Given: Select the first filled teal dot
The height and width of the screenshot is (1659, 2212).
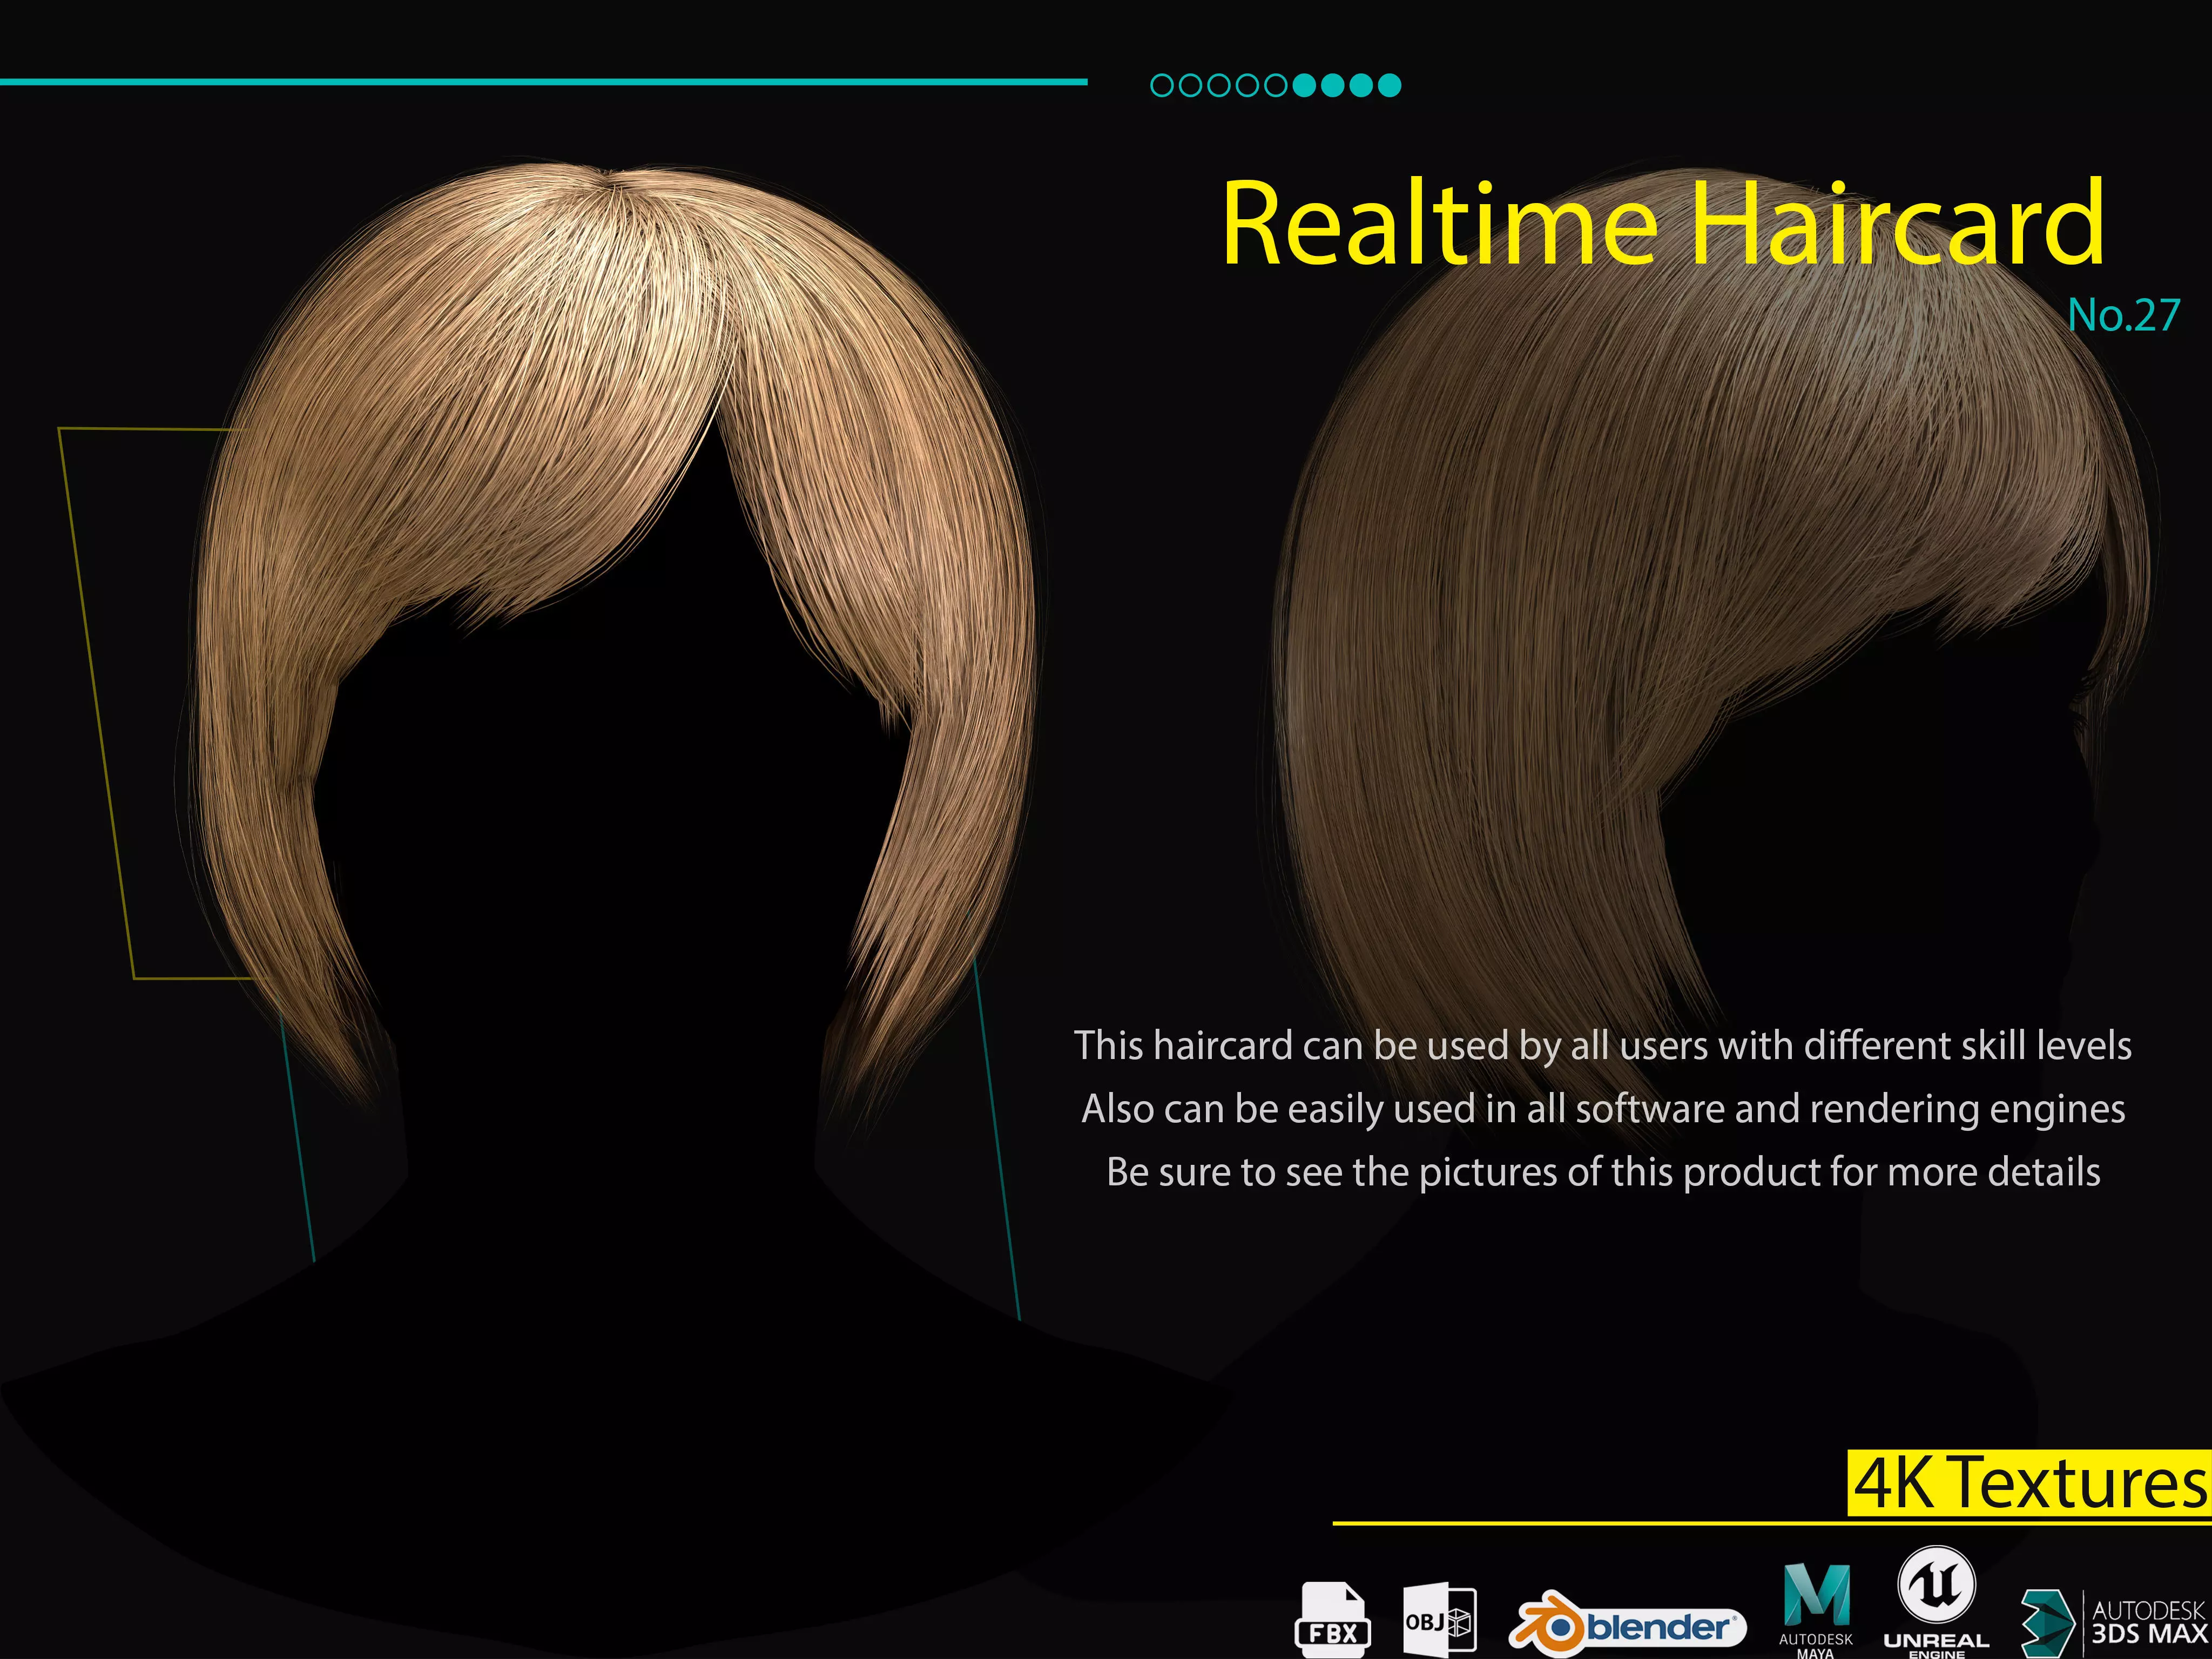Looking at the screenshot, I should [1304, 86].
